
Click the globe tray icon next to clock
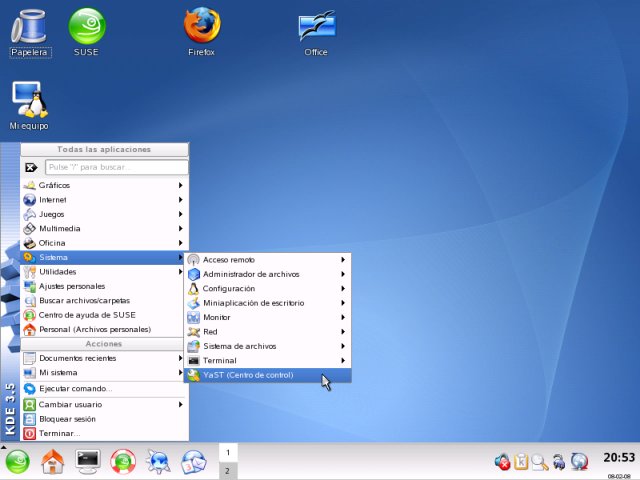(x=579, y=462)
